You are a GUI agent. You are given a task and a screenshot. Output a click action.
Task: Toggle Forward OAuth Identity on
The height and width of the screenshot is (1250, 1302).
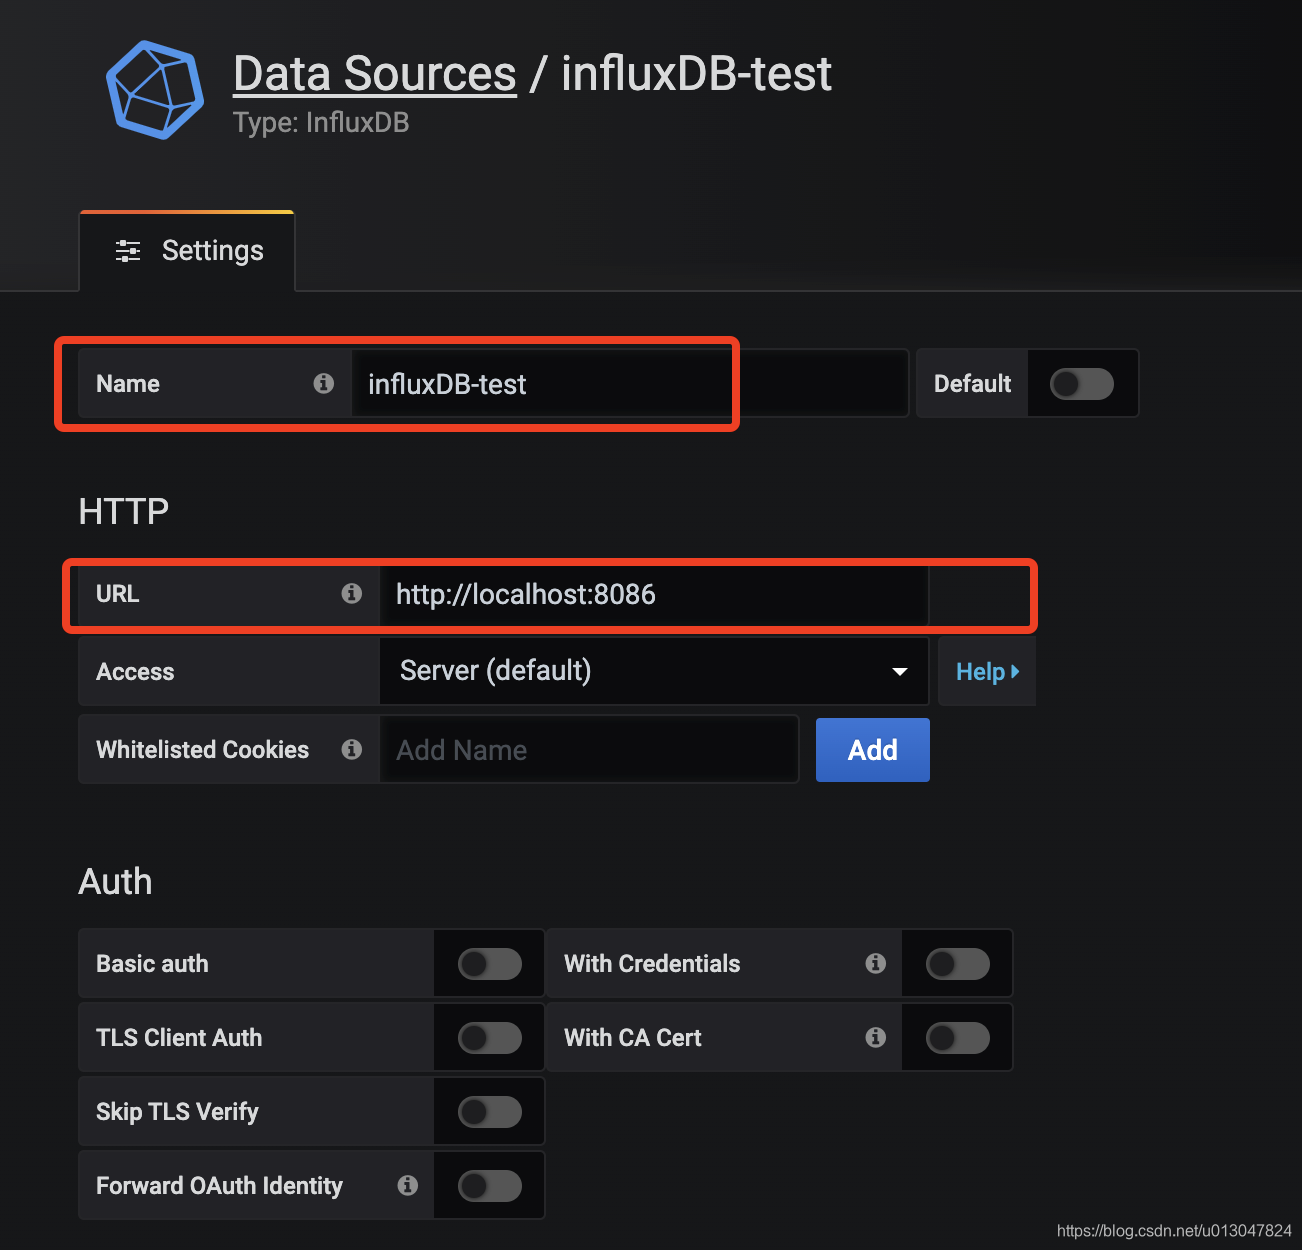(490, 1185)
